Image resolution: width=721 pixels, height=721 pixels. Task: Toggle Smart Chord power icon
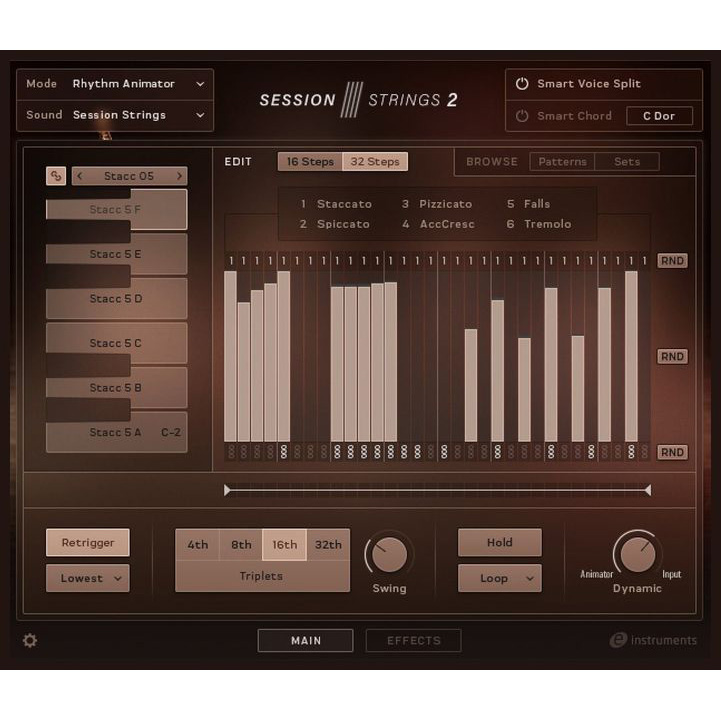pyautogui.click(x=521, y=116)
